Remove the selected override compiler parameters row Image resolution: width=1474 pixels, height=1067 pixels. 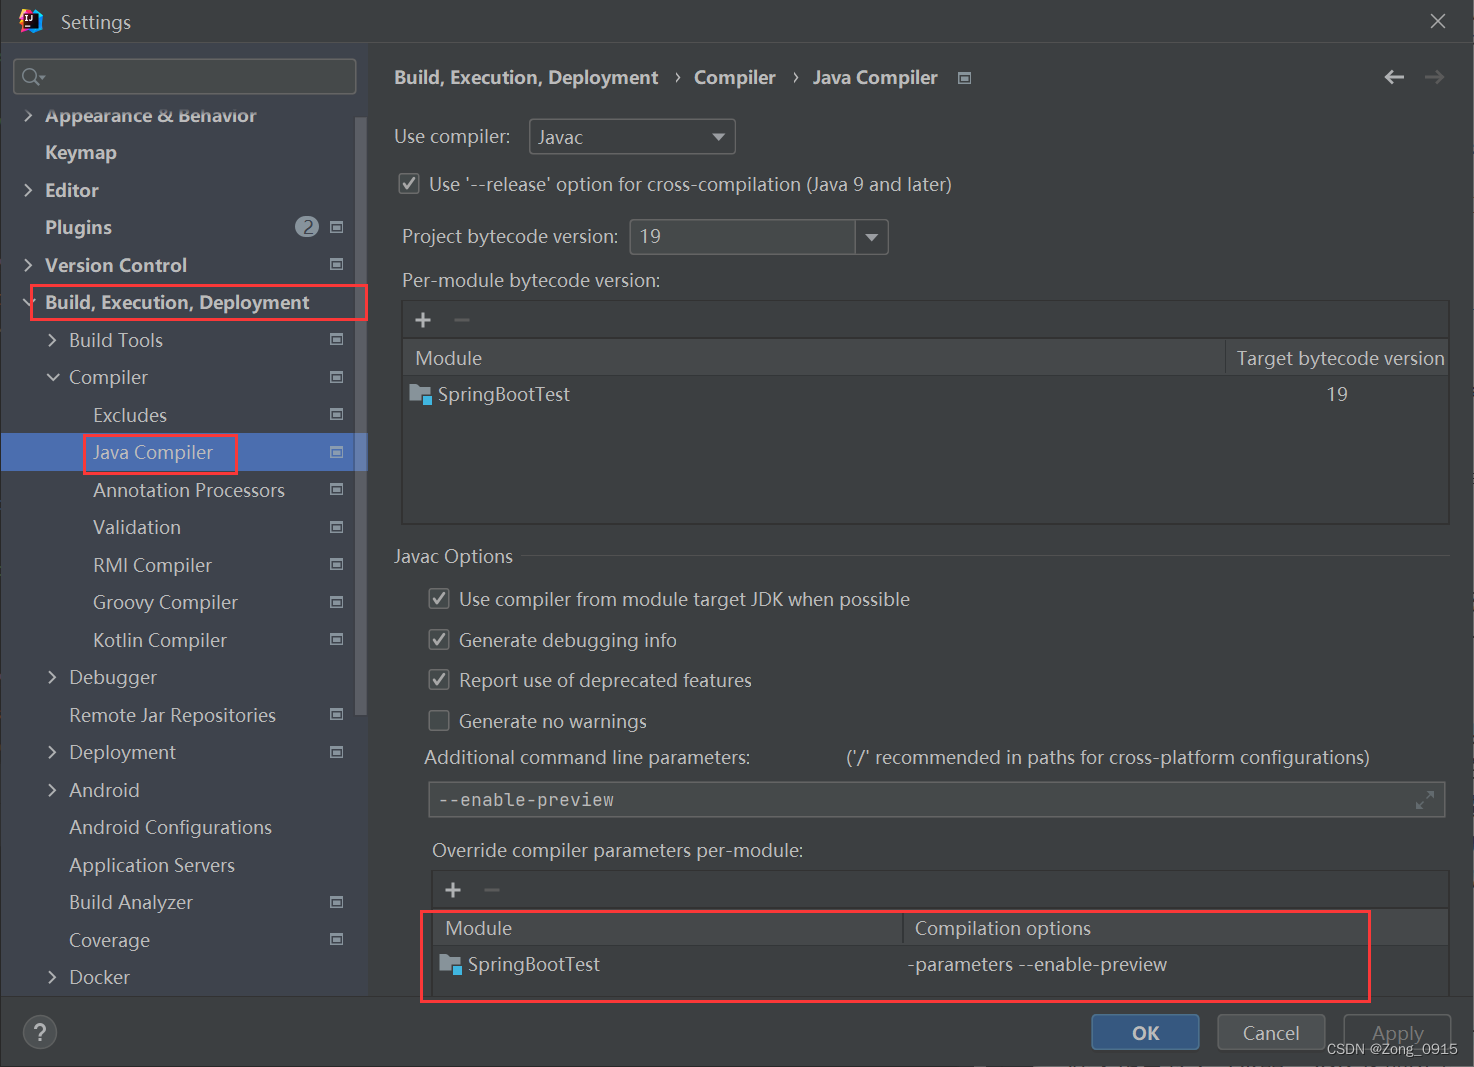tap(492, 890)
